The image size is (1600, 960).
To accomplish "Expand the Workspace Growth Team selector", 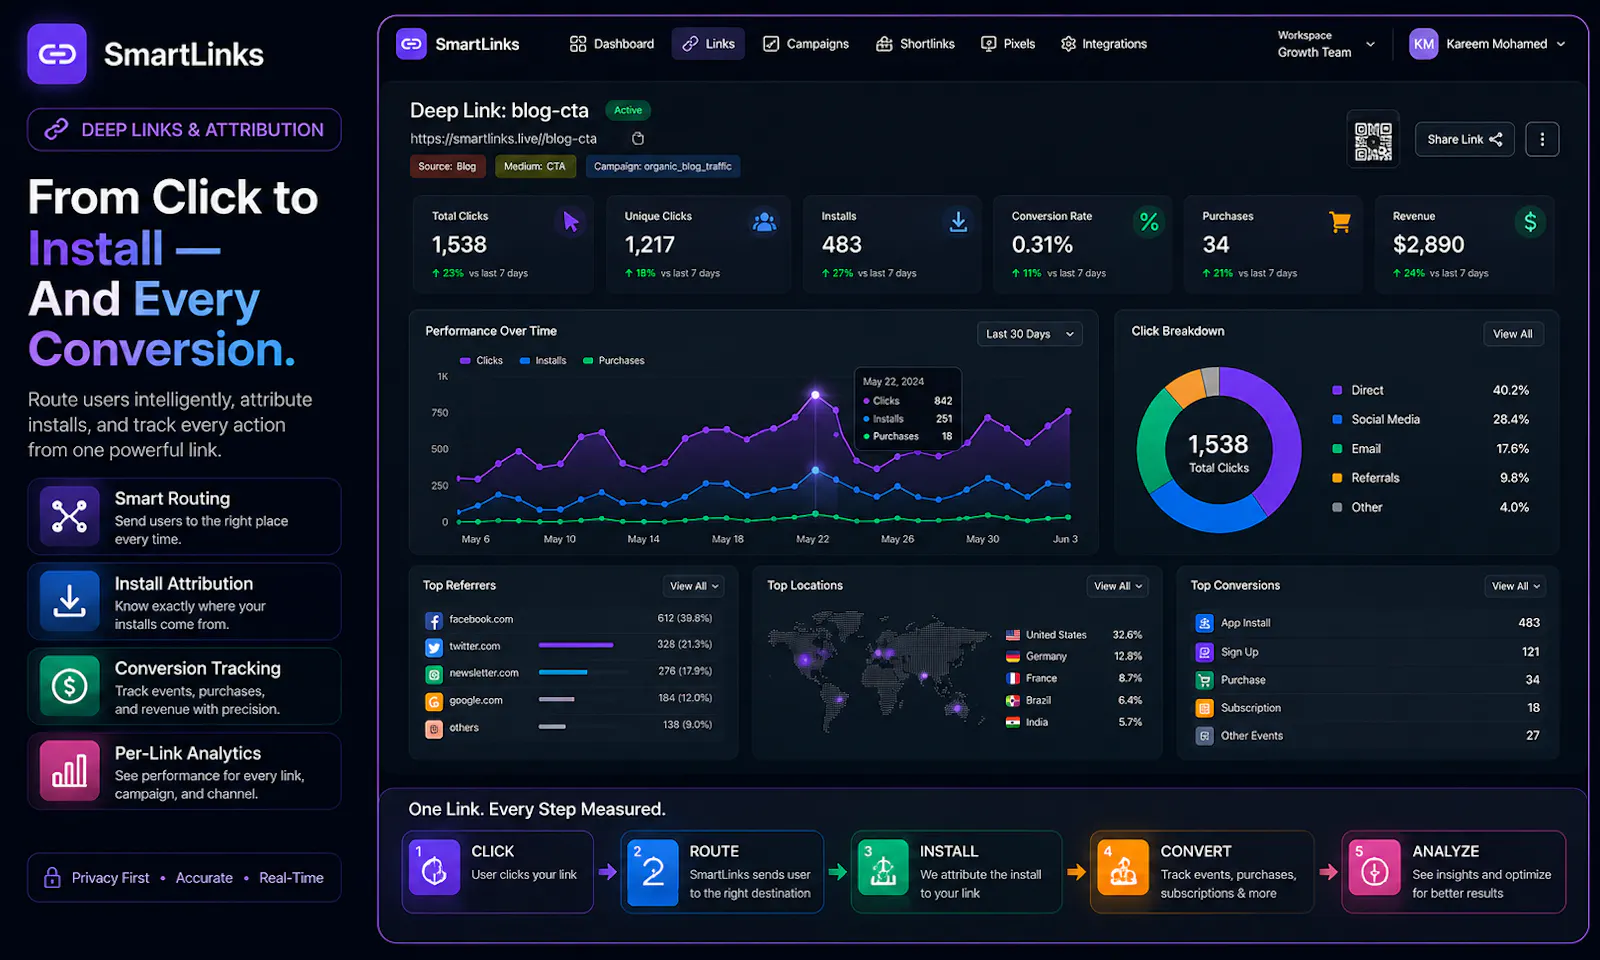I will (1326, 44).
